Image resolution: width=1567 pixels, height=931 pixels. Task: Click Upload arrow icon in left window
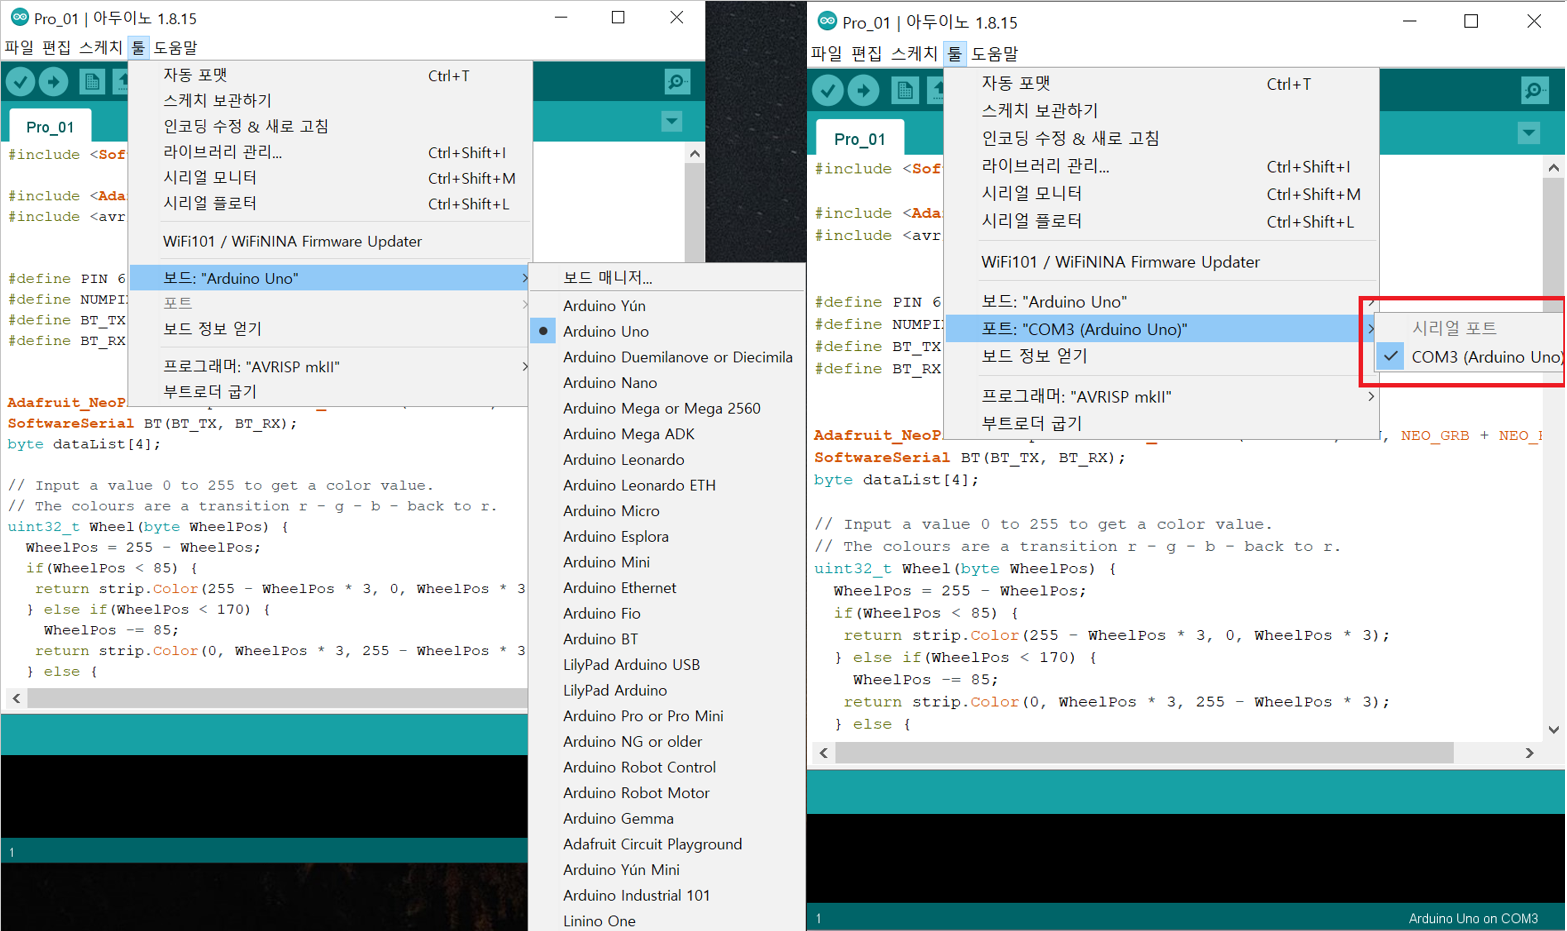pos(54,82)
